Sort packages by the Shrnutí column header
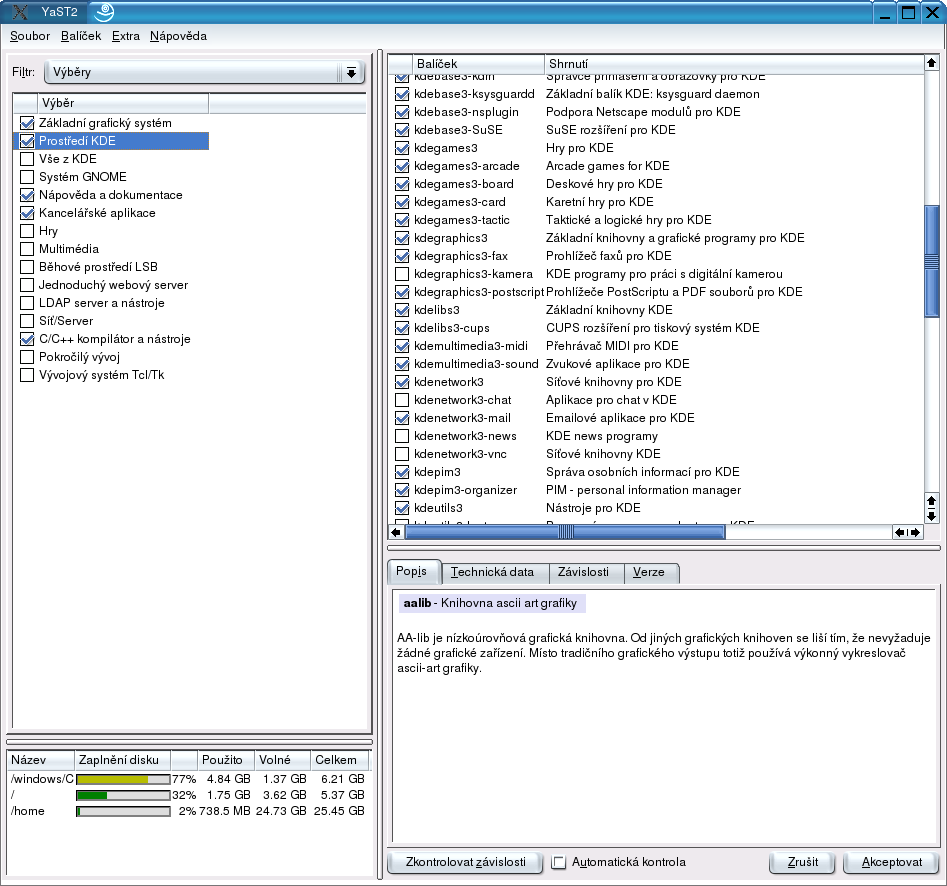 (x=734, y=63)
